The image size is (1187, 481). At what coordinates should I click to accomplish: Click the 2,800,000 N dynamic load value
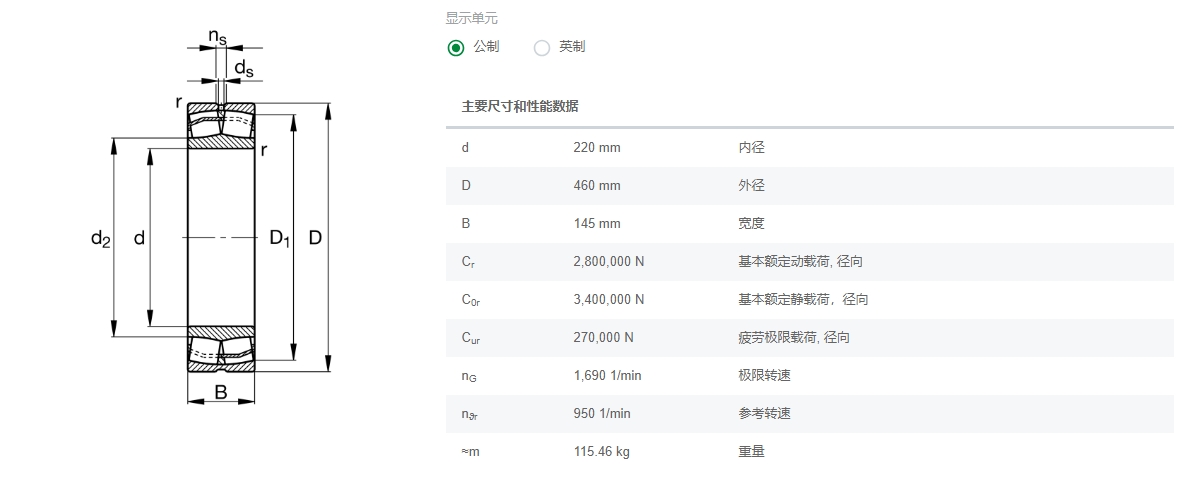(608, 262)
